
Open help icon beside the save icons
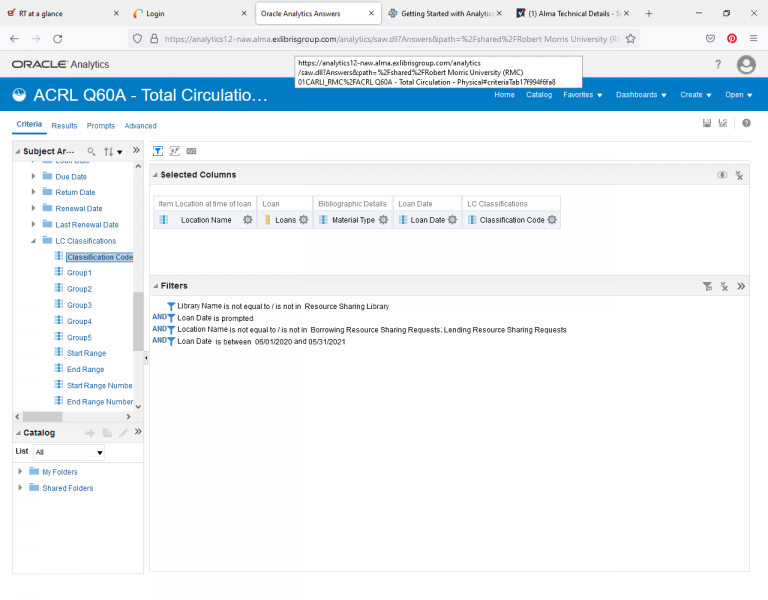pos(746,123)
